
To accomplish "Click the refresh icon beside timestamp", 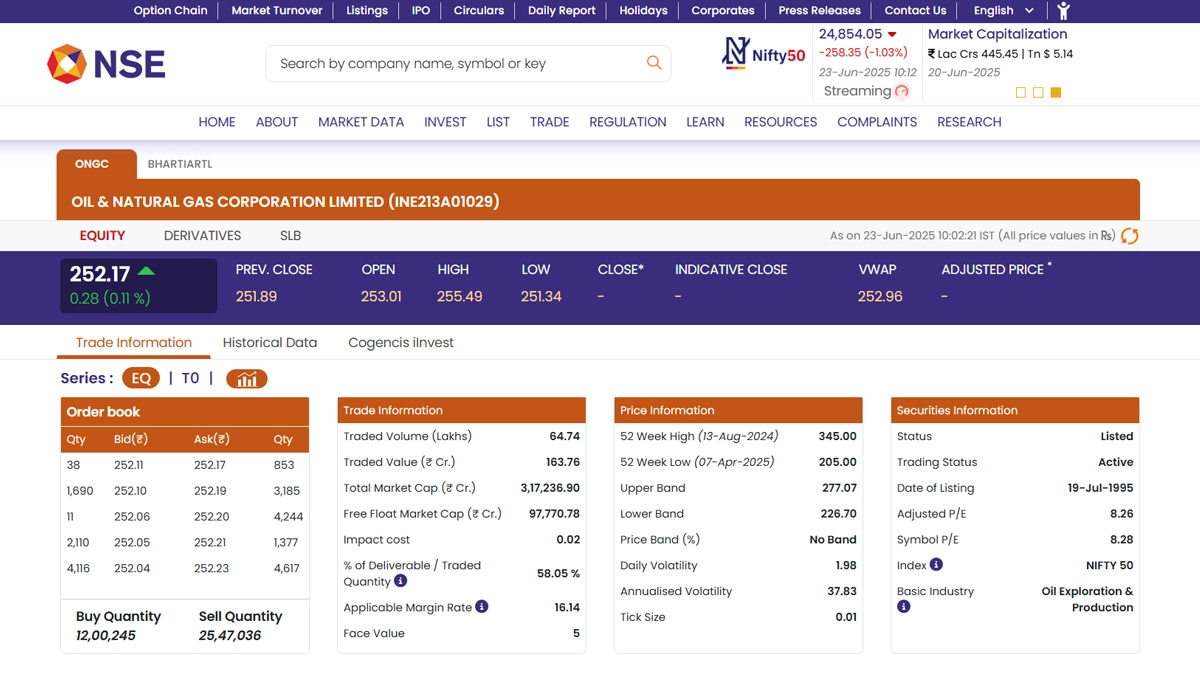I will [x=1130, y=236].
